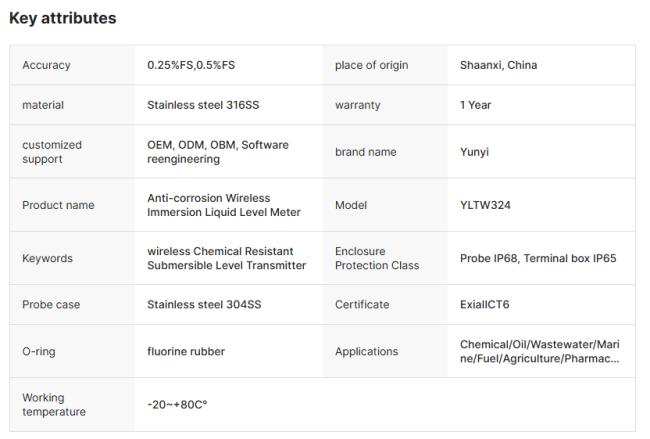Click the Stainless steel 304SS probe case value
This screenshot has height=439, width=650.
[204, 304]
